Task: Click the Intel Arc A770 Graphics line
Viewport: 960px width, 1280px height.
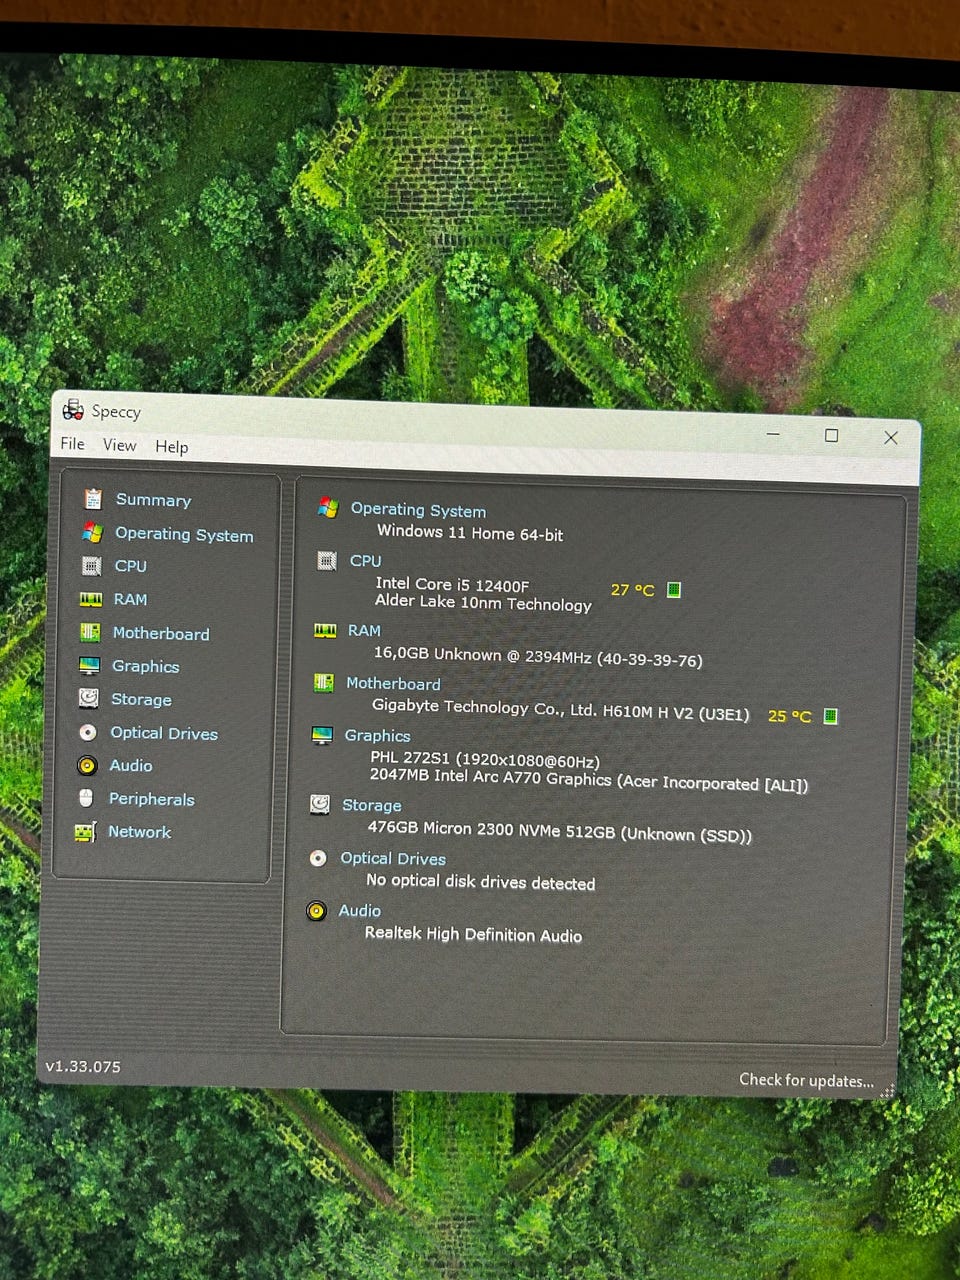Action: (589, 780)
